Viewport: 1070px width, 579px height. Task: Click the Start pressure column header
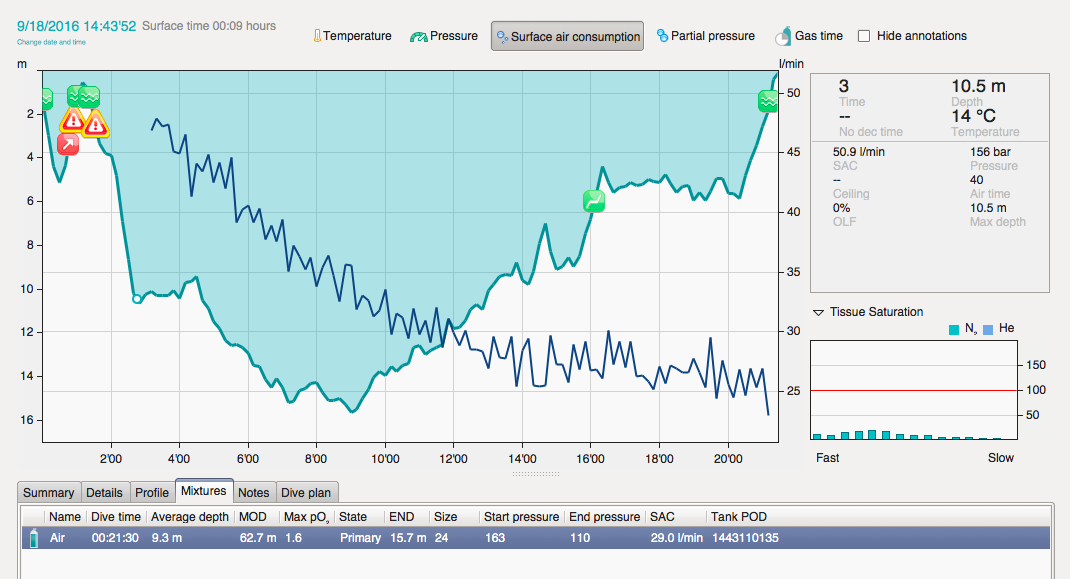click(521, 517)
